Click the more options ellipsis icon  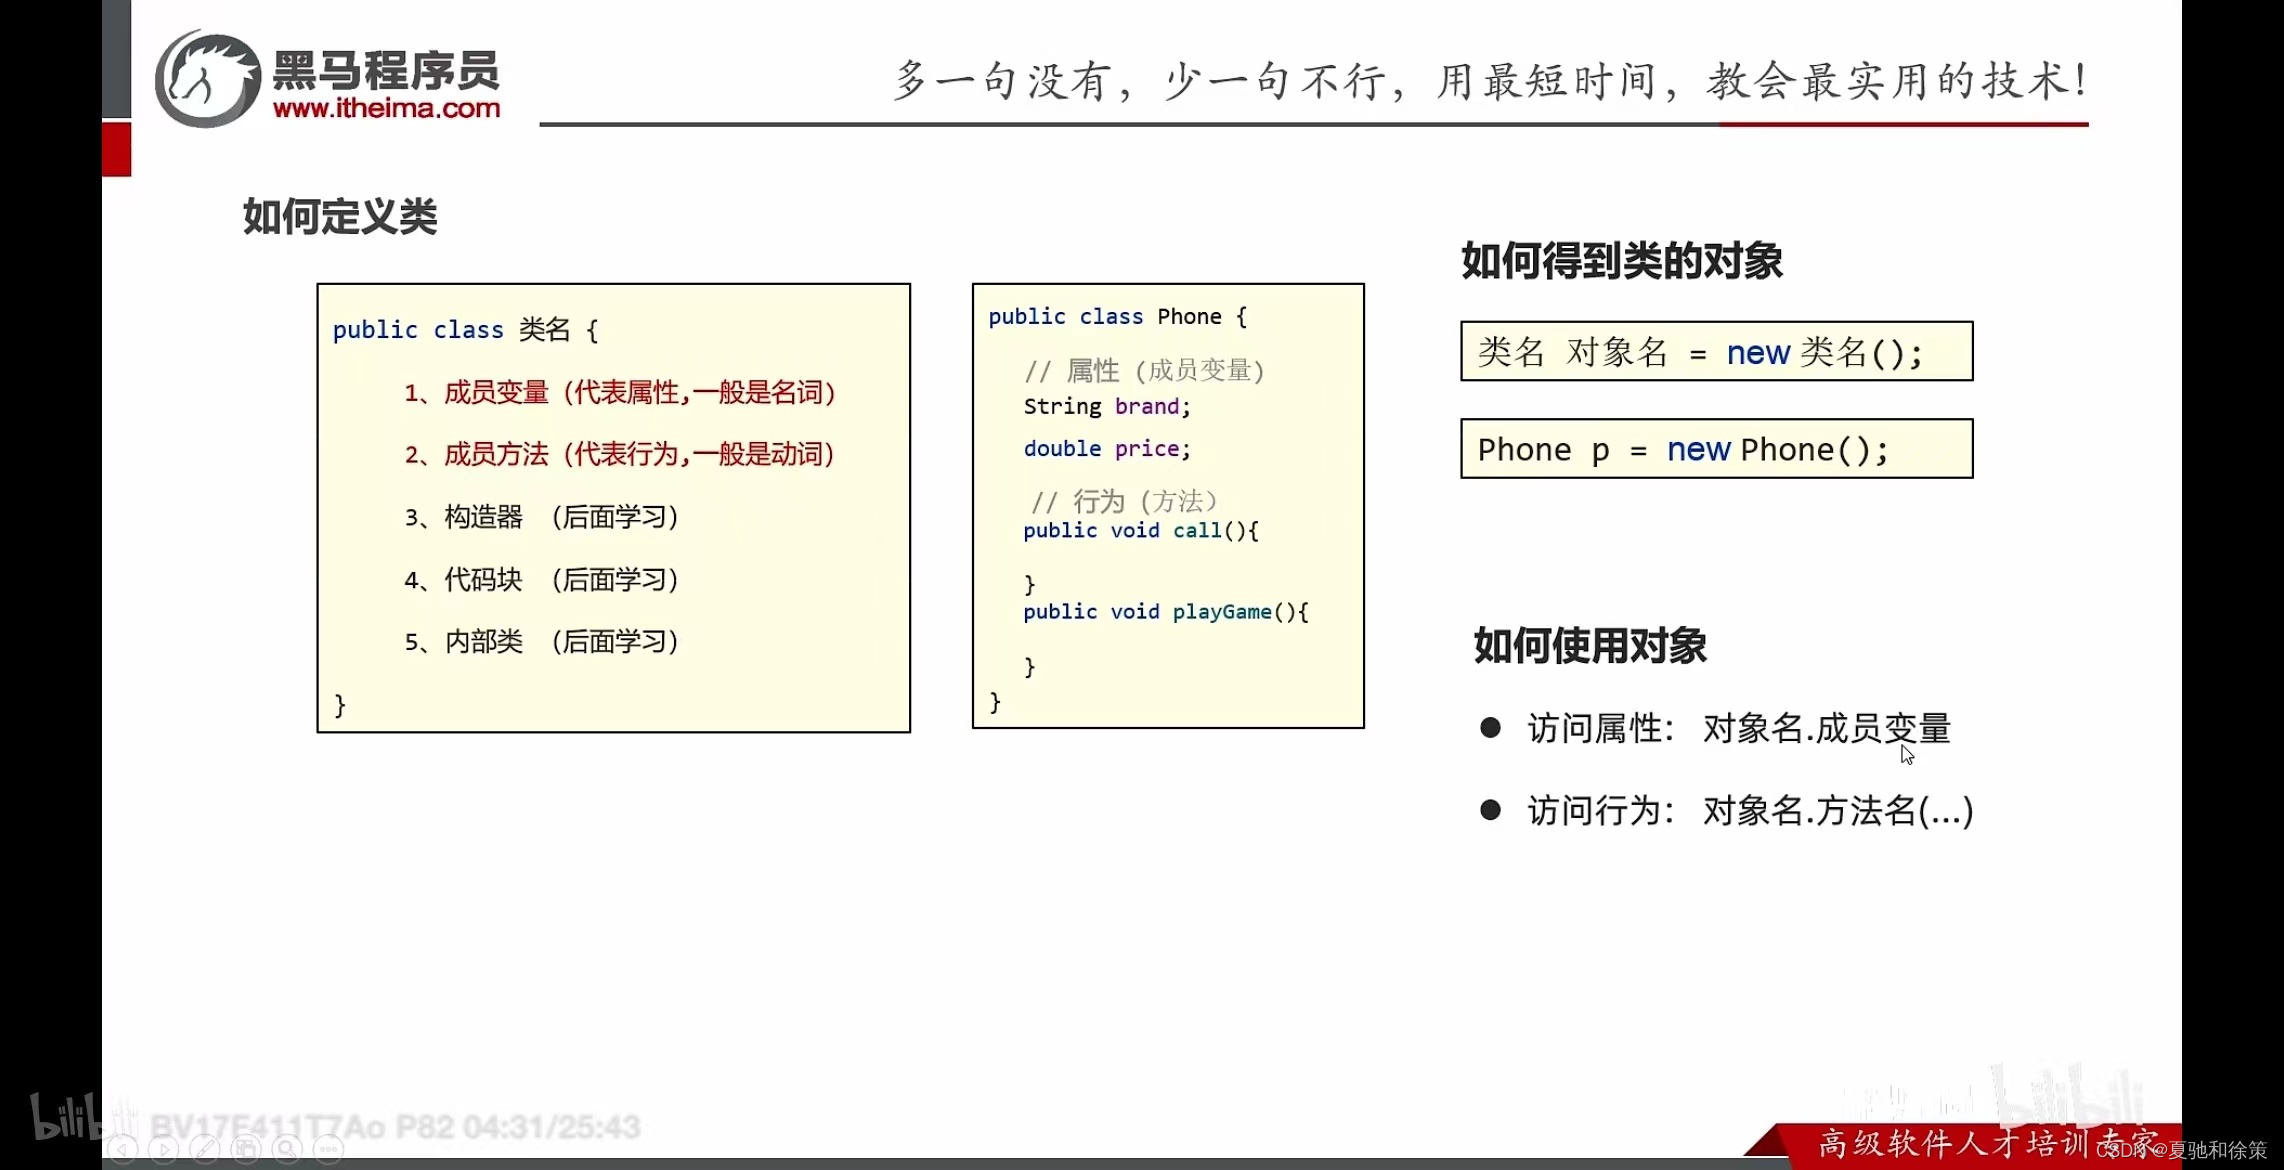pos(330,1149)
